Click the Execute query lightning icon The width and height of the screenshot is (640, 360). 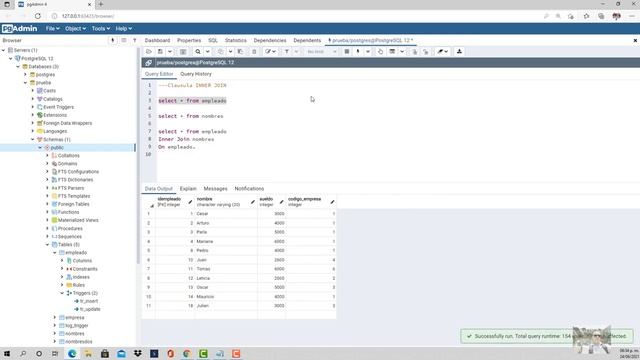tap(358, 51)
